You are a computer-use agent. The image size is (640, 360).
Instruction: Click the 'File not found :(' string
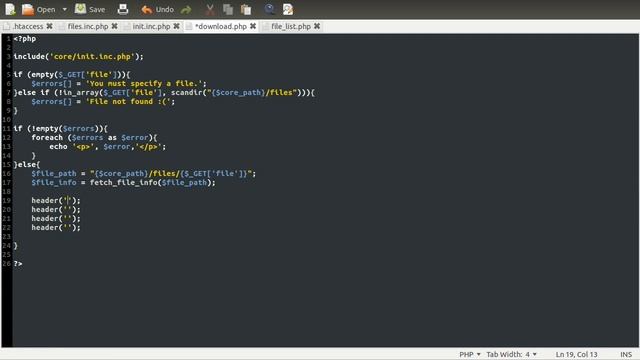point(128,102)
